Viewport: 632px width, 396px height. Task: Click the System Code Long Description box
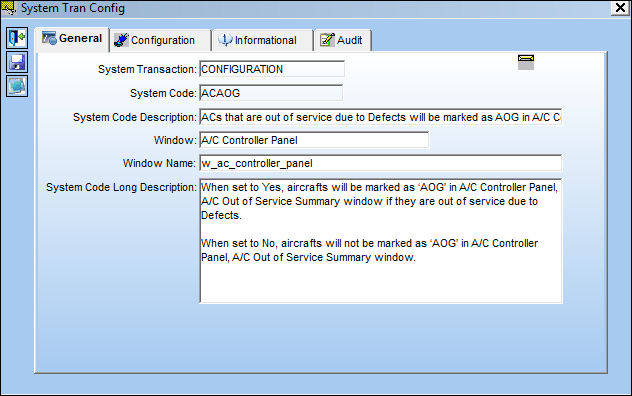click(381, 241)
